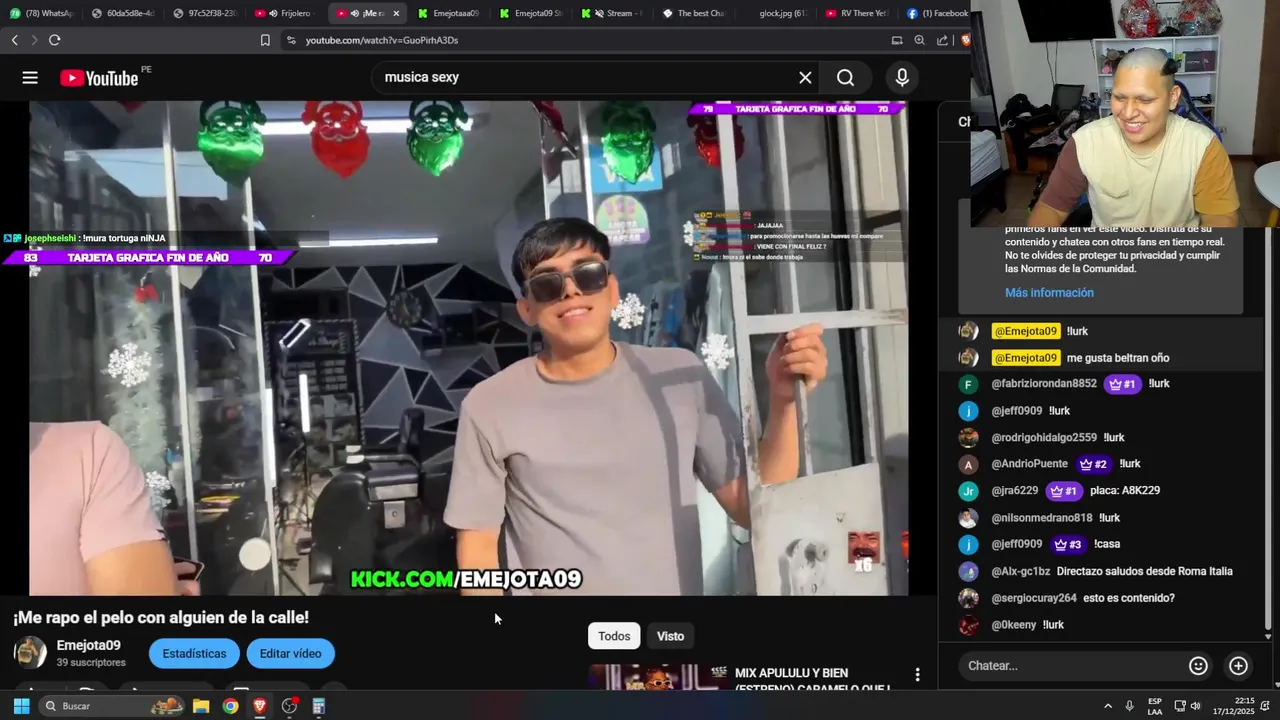
Task: Click the video player to pause
Action: (x=468, y=348)
